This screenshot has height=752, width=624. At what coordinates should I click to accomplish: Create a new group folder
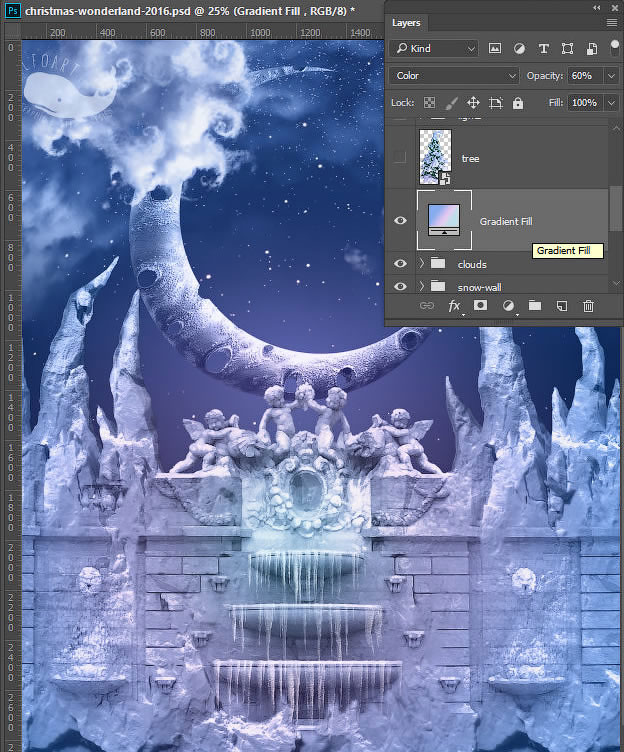(535, 306)
